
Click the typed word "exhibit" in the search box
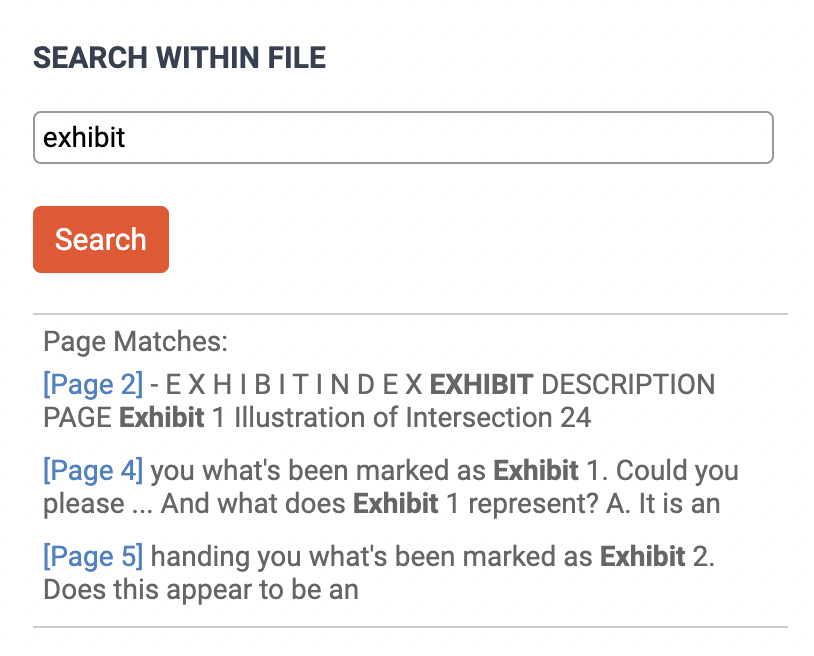(x=85, y=137)
